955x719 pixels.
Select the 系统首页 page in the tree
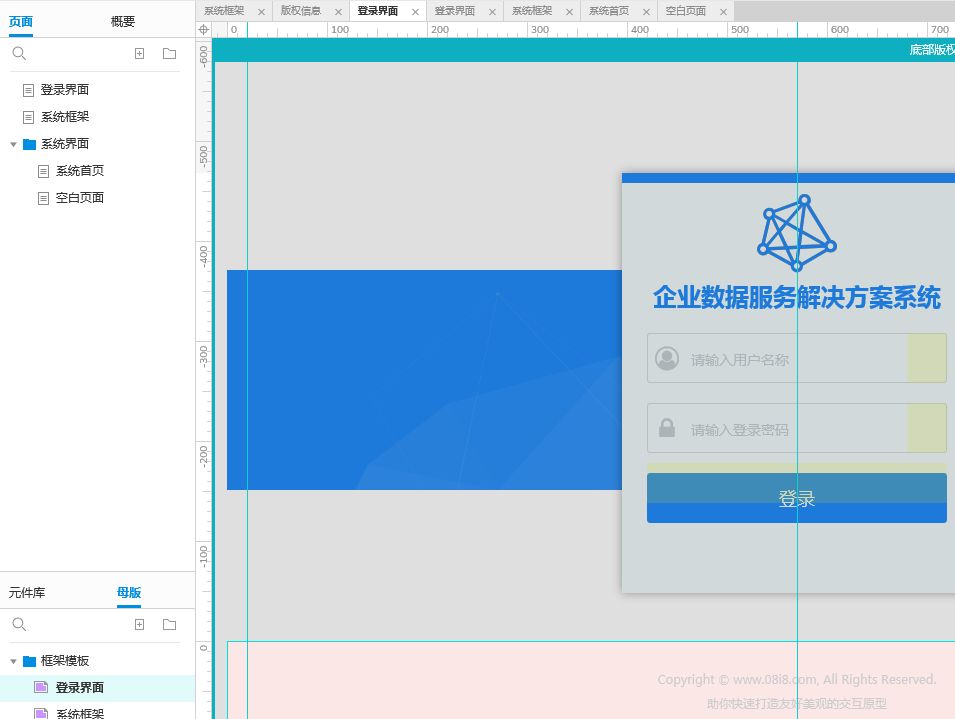pyautogui.click(x=80, y=171)
